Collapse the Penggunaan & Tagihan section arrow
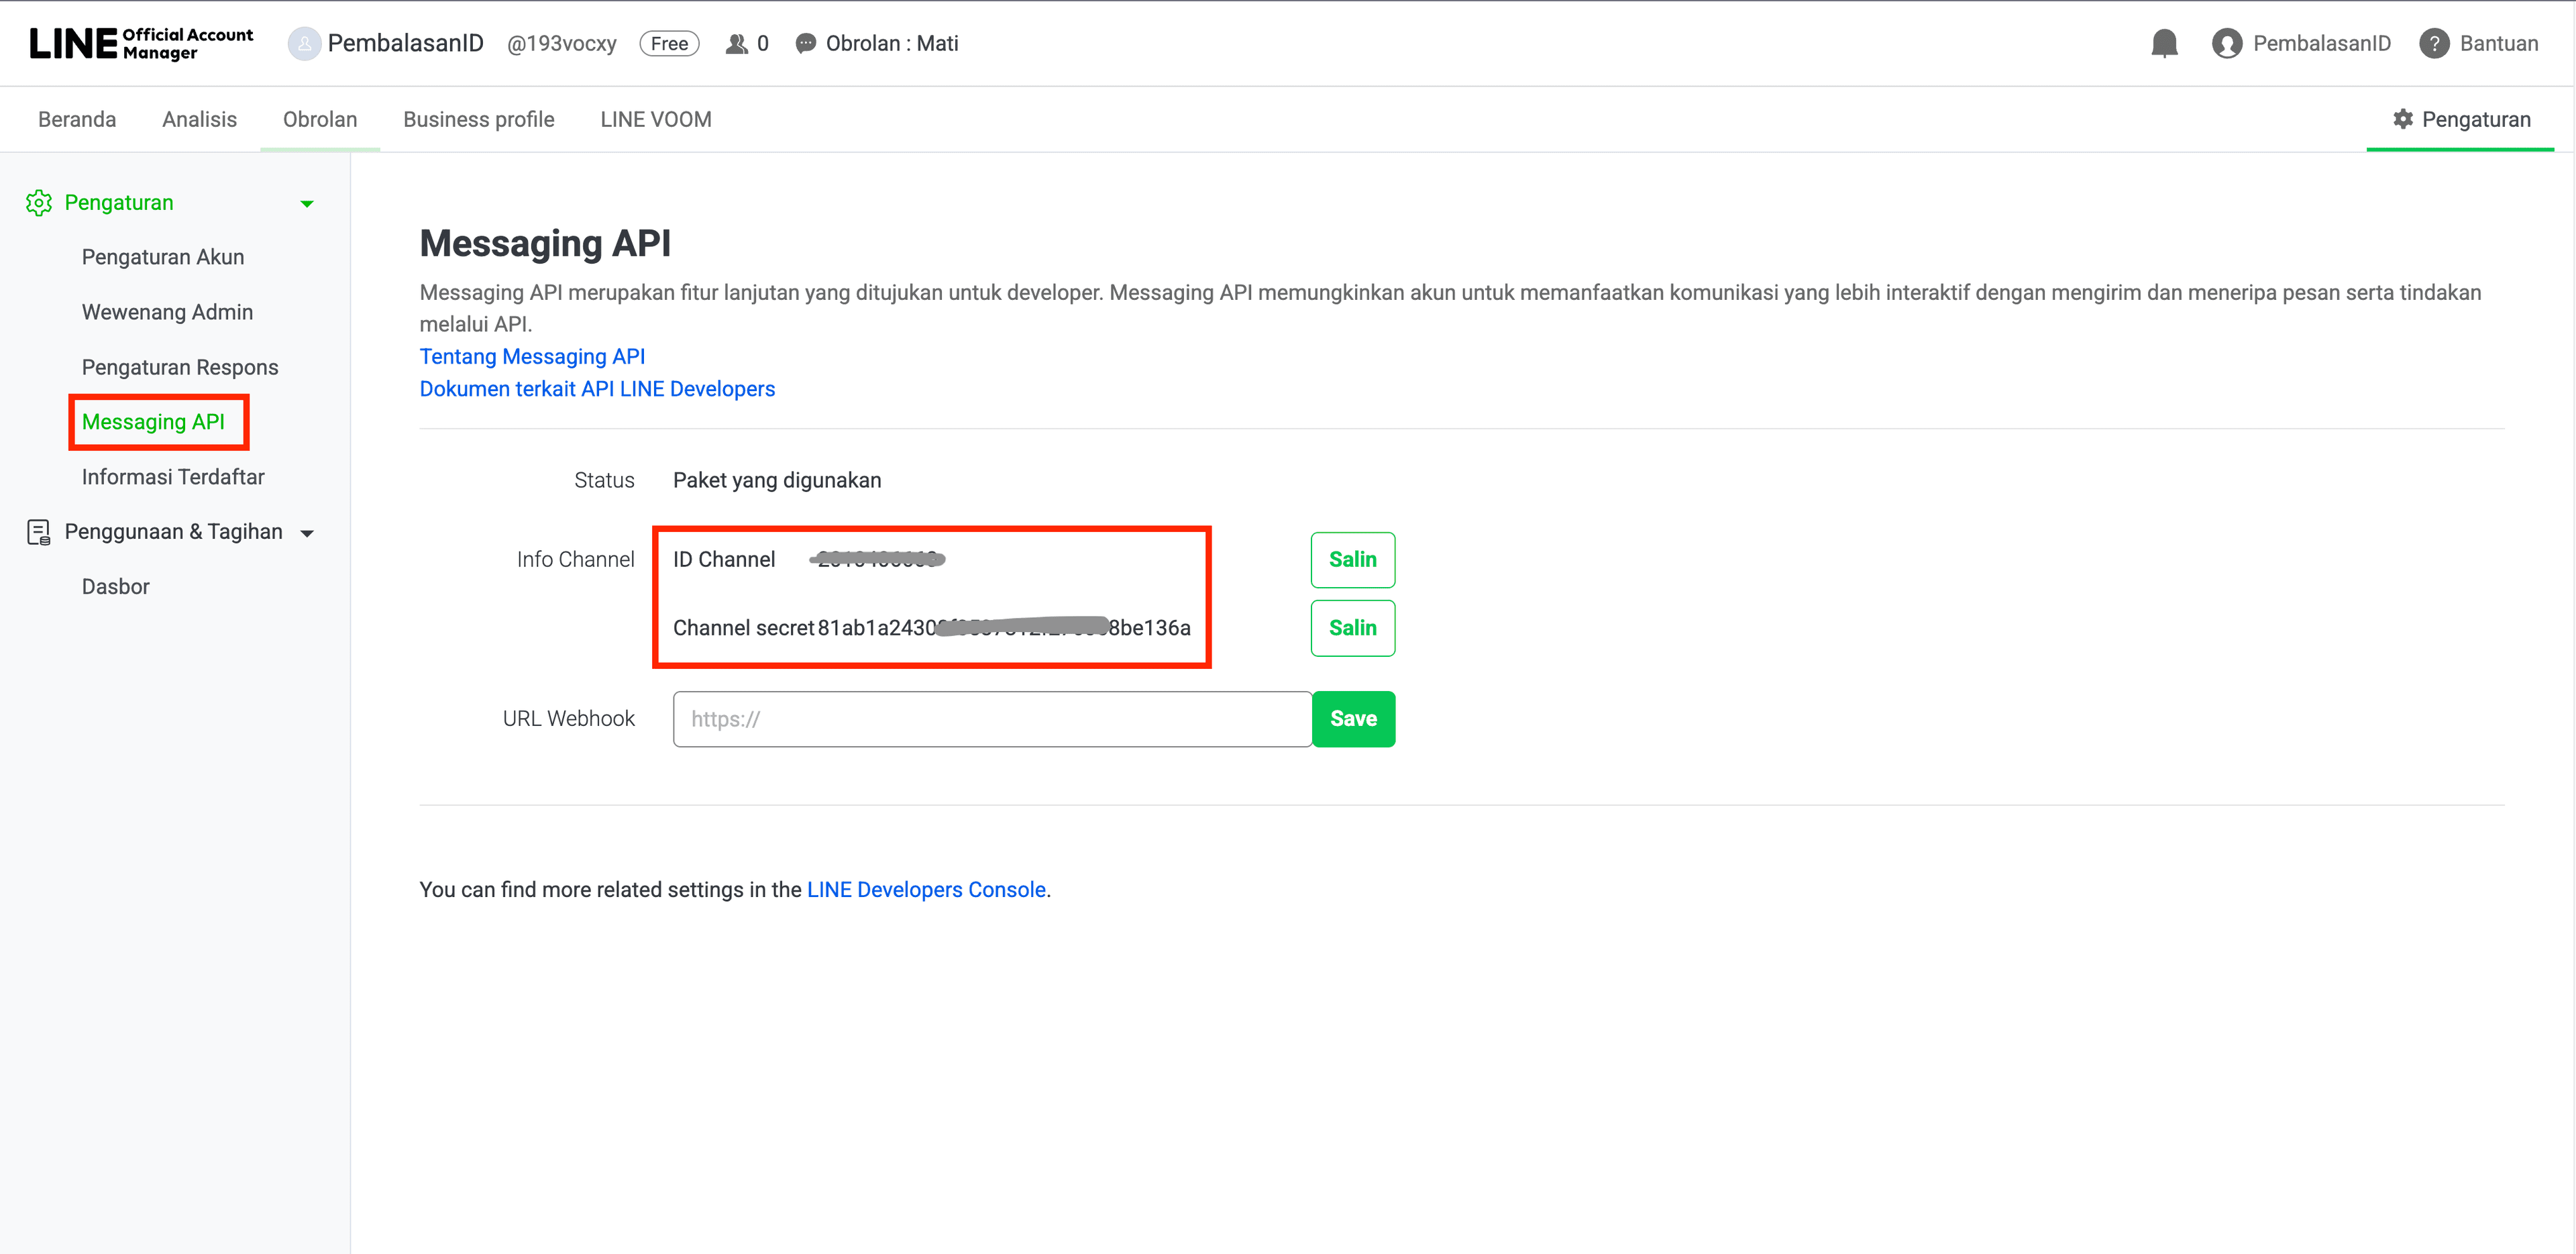The image size is (2576, 1254). (307, 533)
